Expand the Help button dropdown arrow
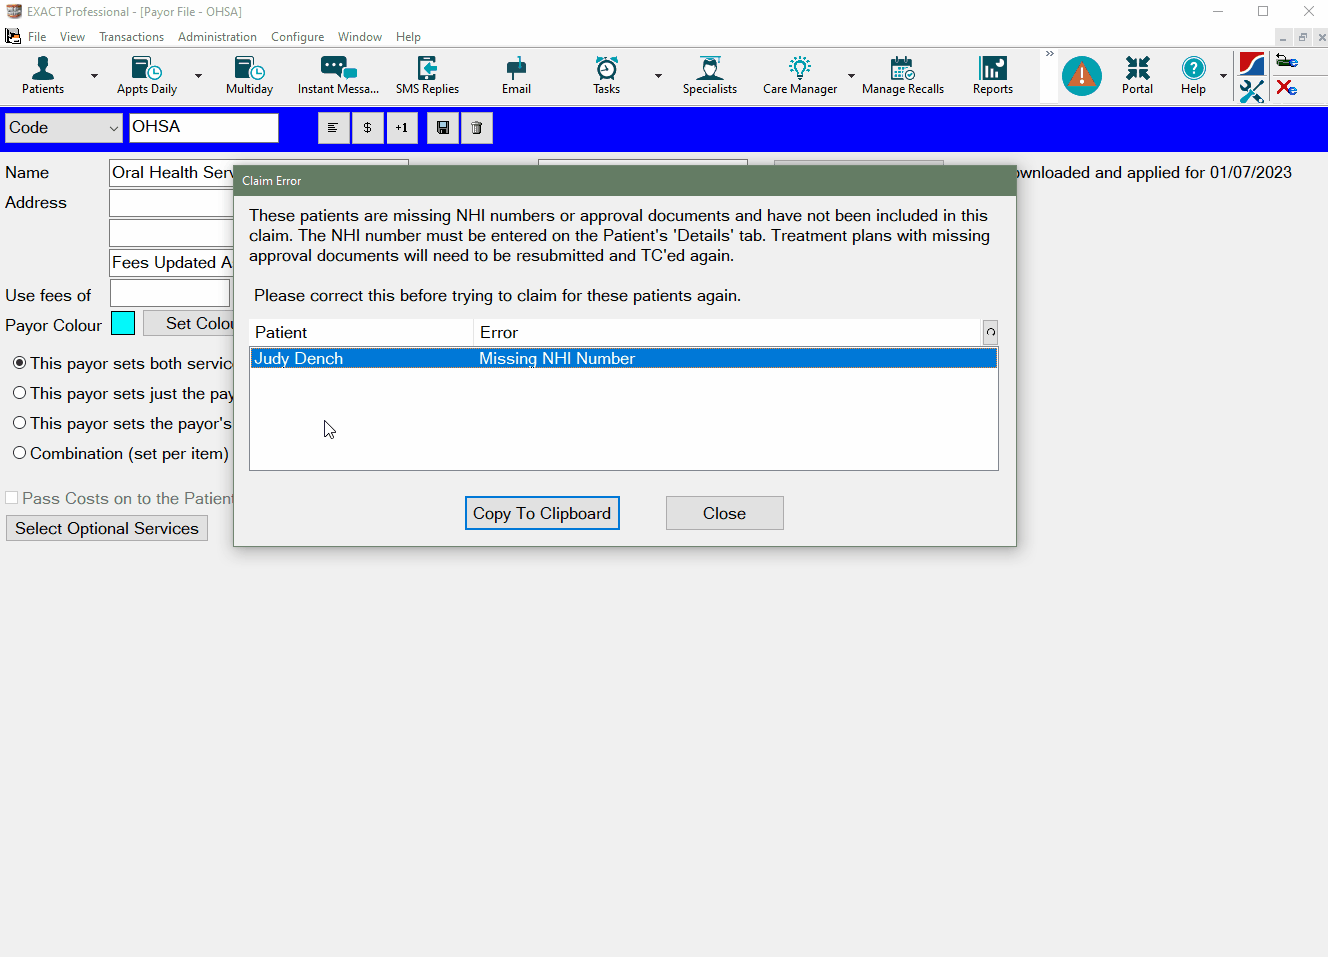 [1222, 75]
